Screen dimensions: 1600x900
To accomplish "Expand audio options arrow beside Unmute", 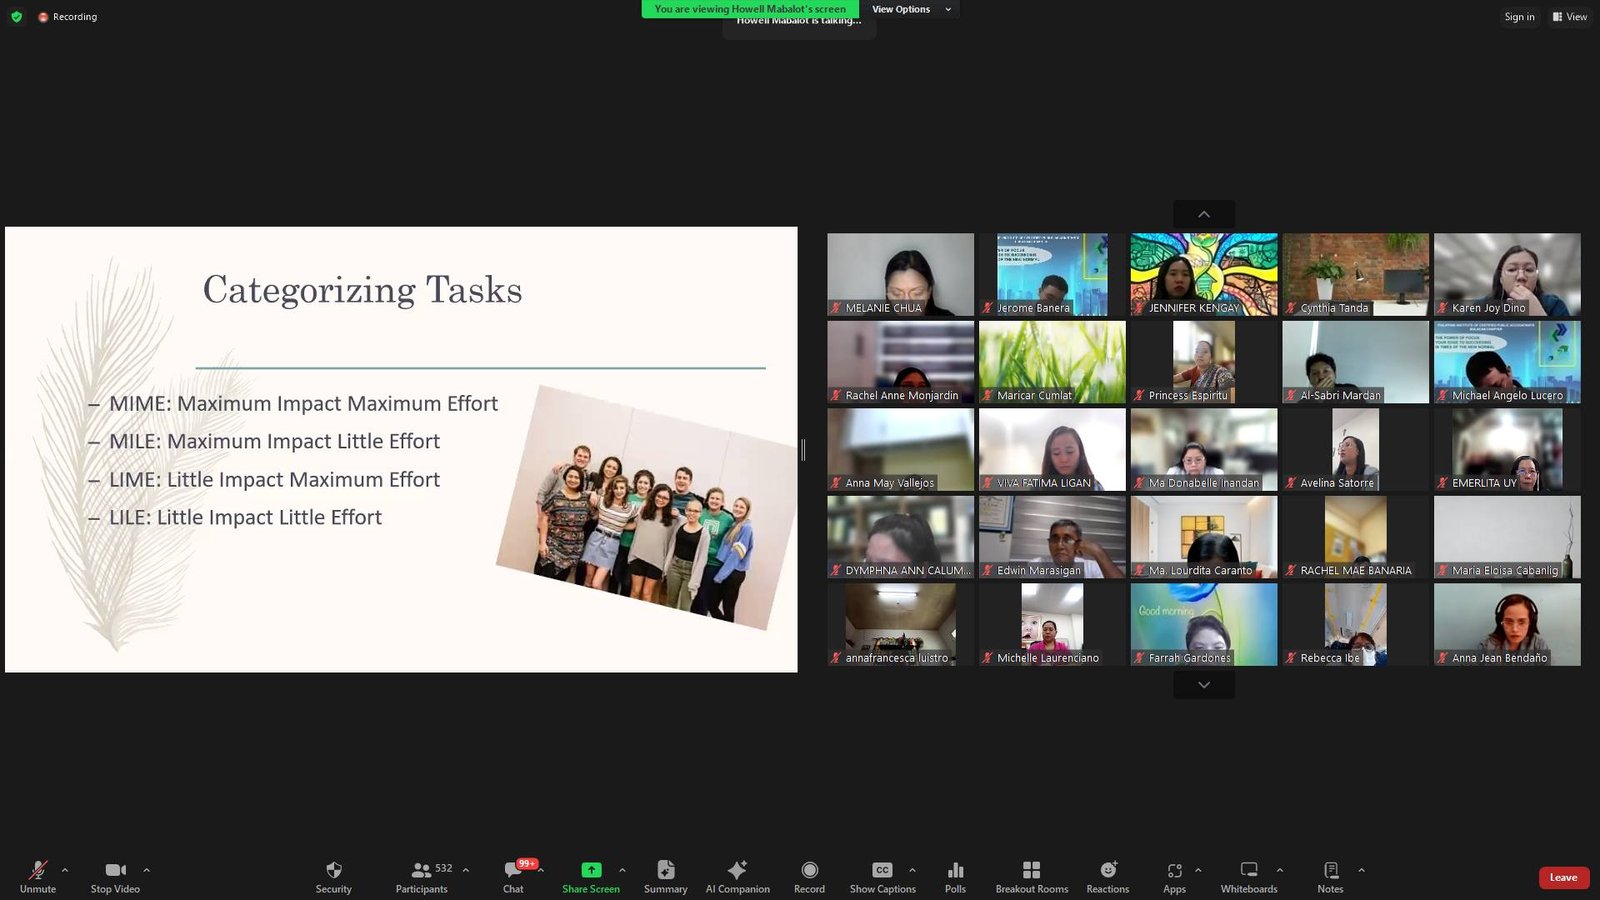I will point(65,870).
